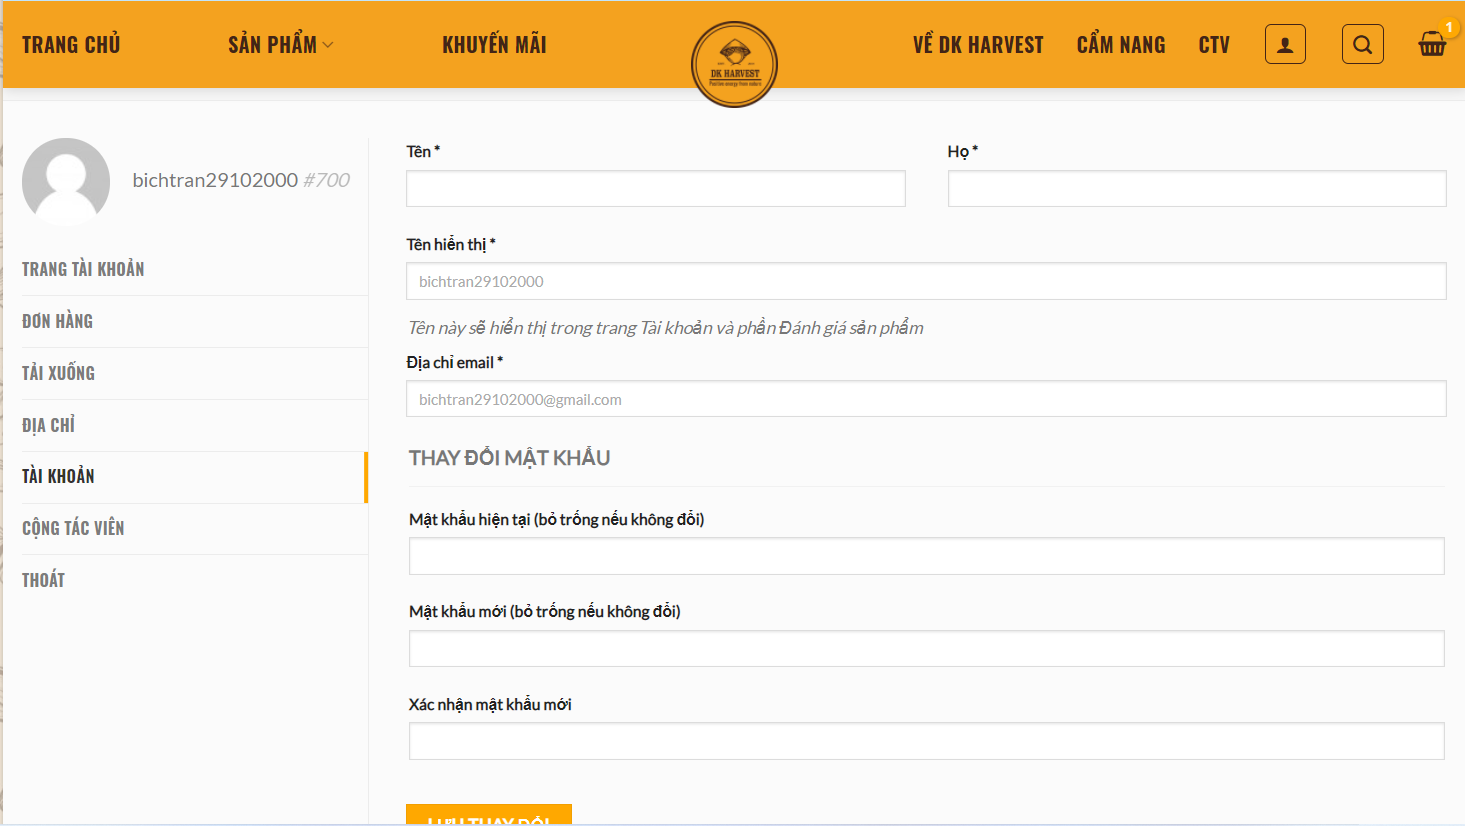Open the Khuyến Mãi menu item

pyautogui.click(x=494, y=45)
